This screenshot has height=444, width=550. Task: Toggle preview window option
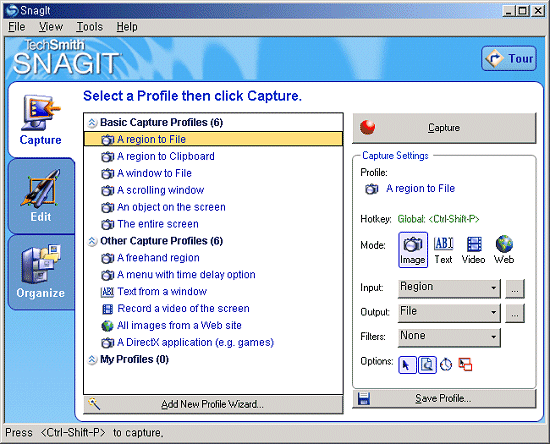tap(427, 365)
